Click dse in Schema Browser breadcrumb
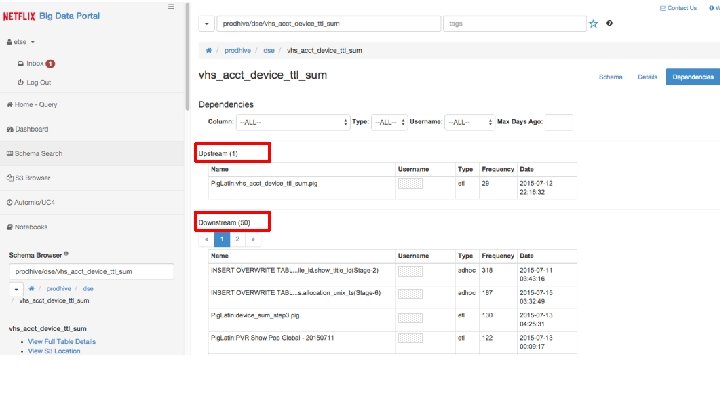This screenshot has height=405, width=720. pyautogui.click(x=88, y=288)
